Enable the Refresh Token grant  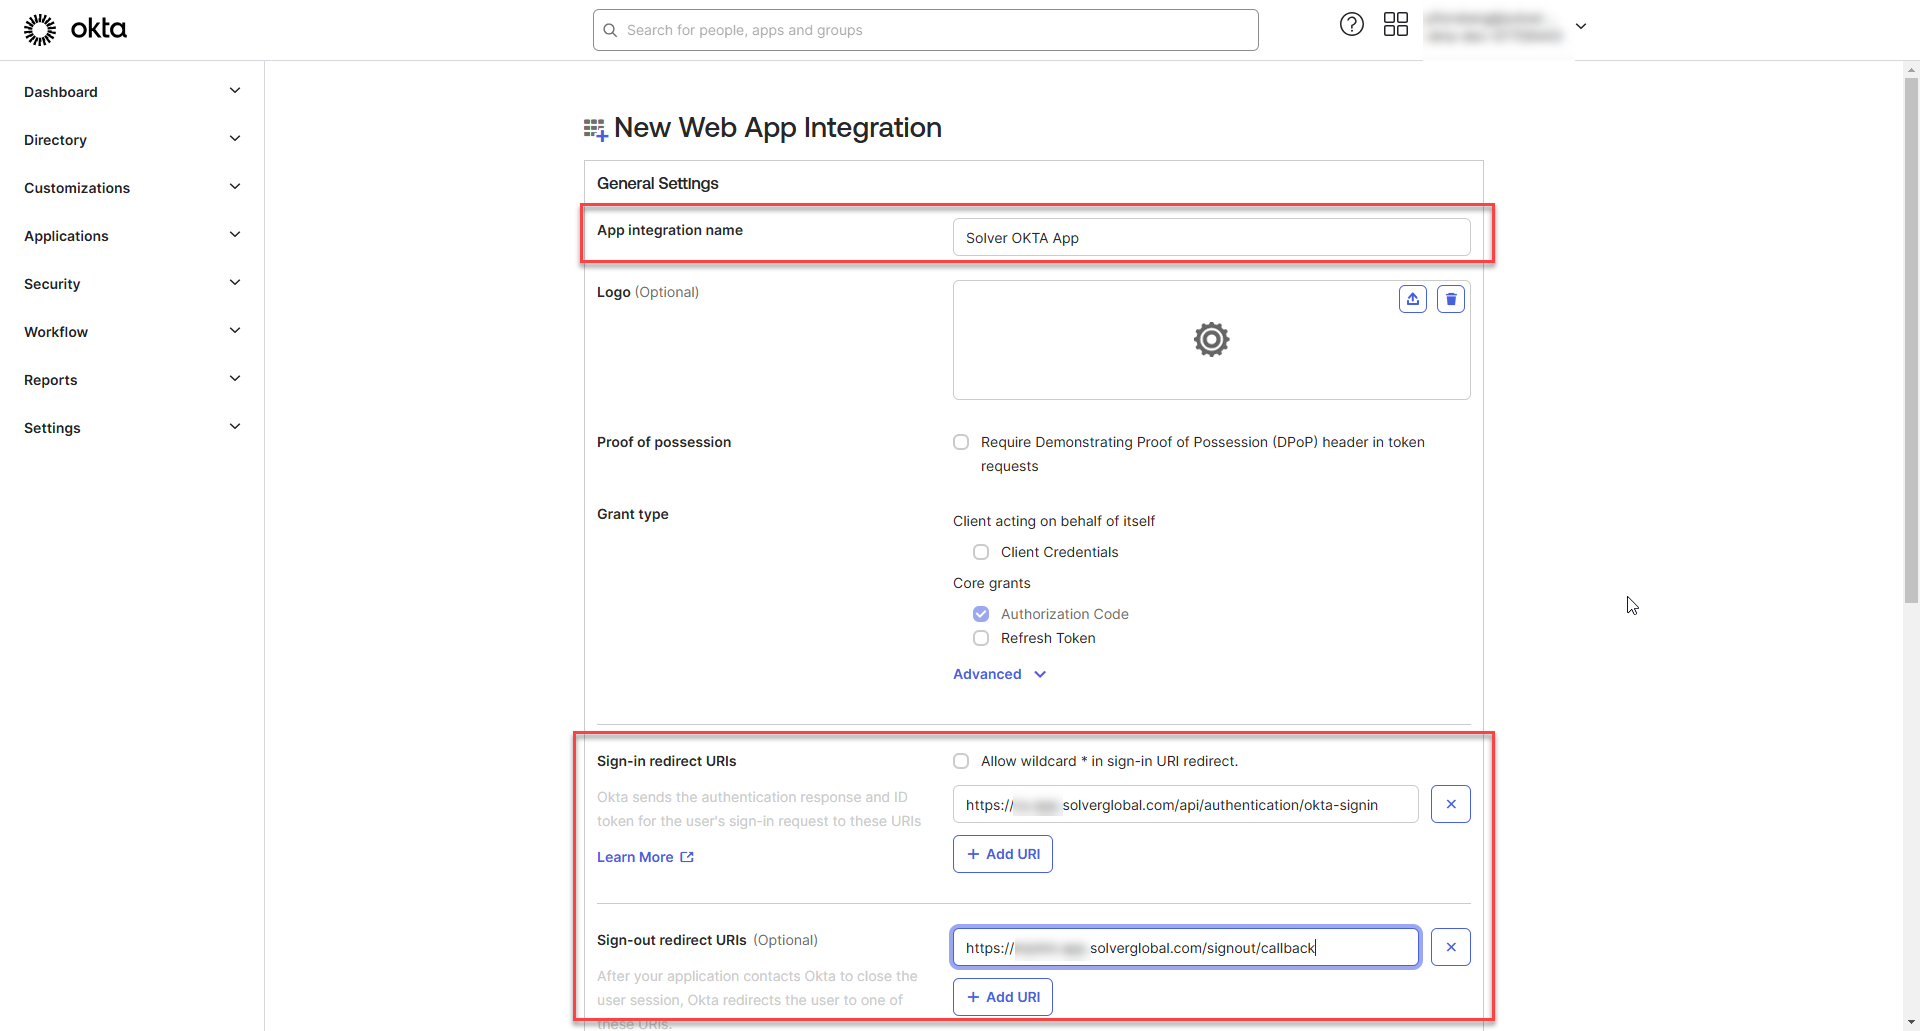coord(981,638)
